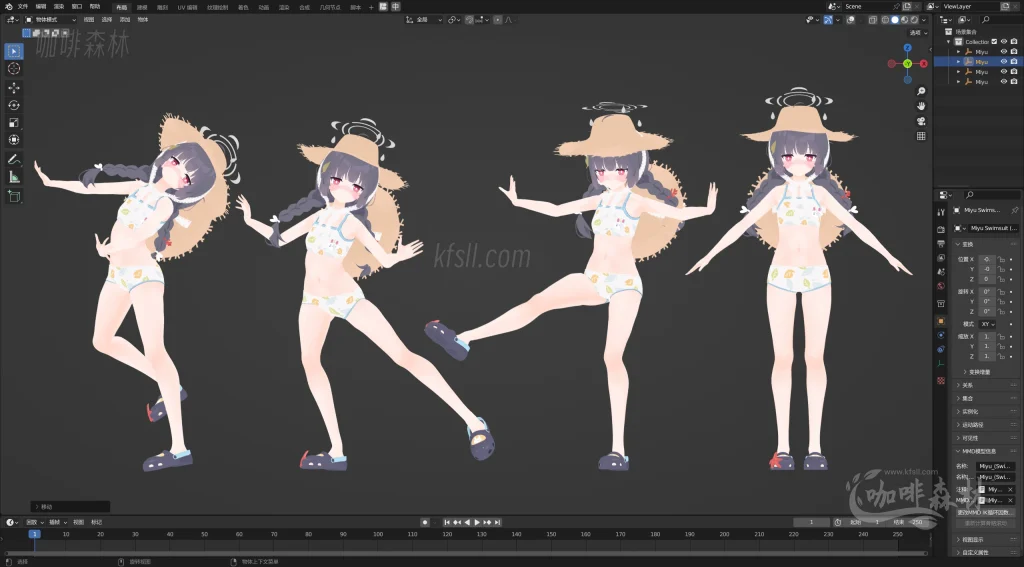Open the Tool properties tab
This screenshot has width=1024, height=567.
click(x=940, y=212)
